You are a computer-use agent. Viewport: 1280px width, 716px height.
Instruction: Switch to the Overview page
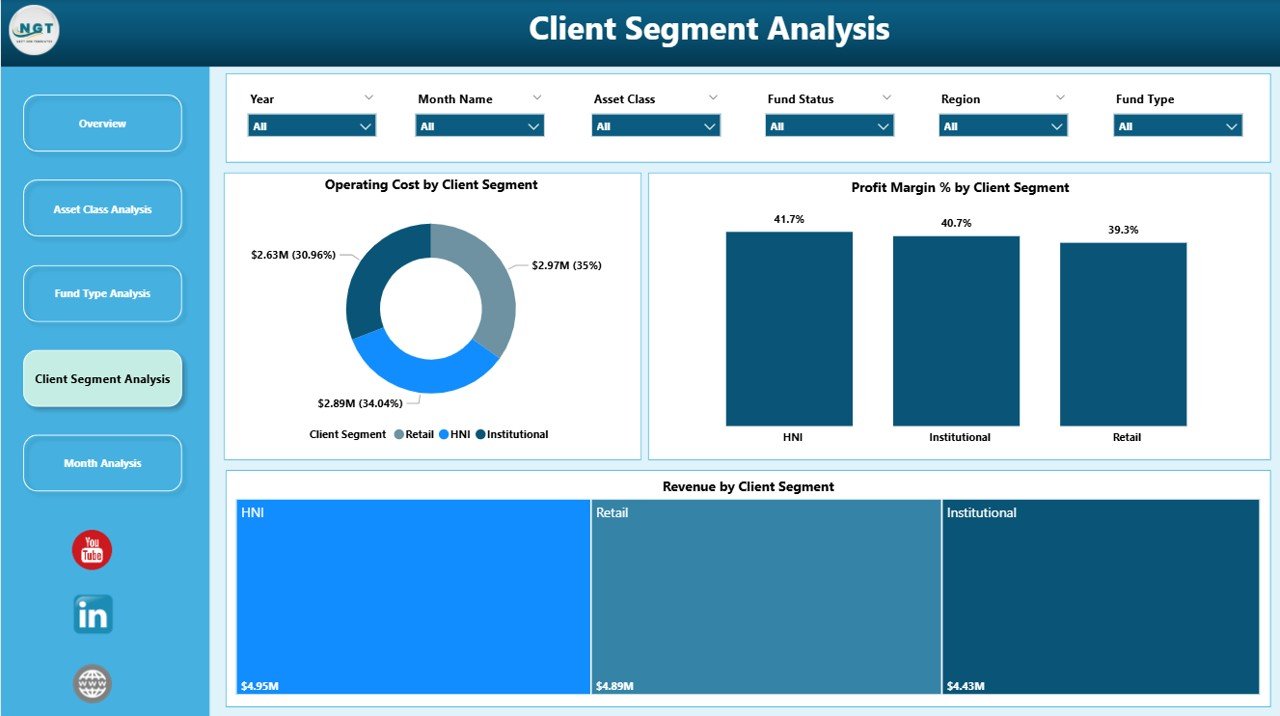[102, 123]
